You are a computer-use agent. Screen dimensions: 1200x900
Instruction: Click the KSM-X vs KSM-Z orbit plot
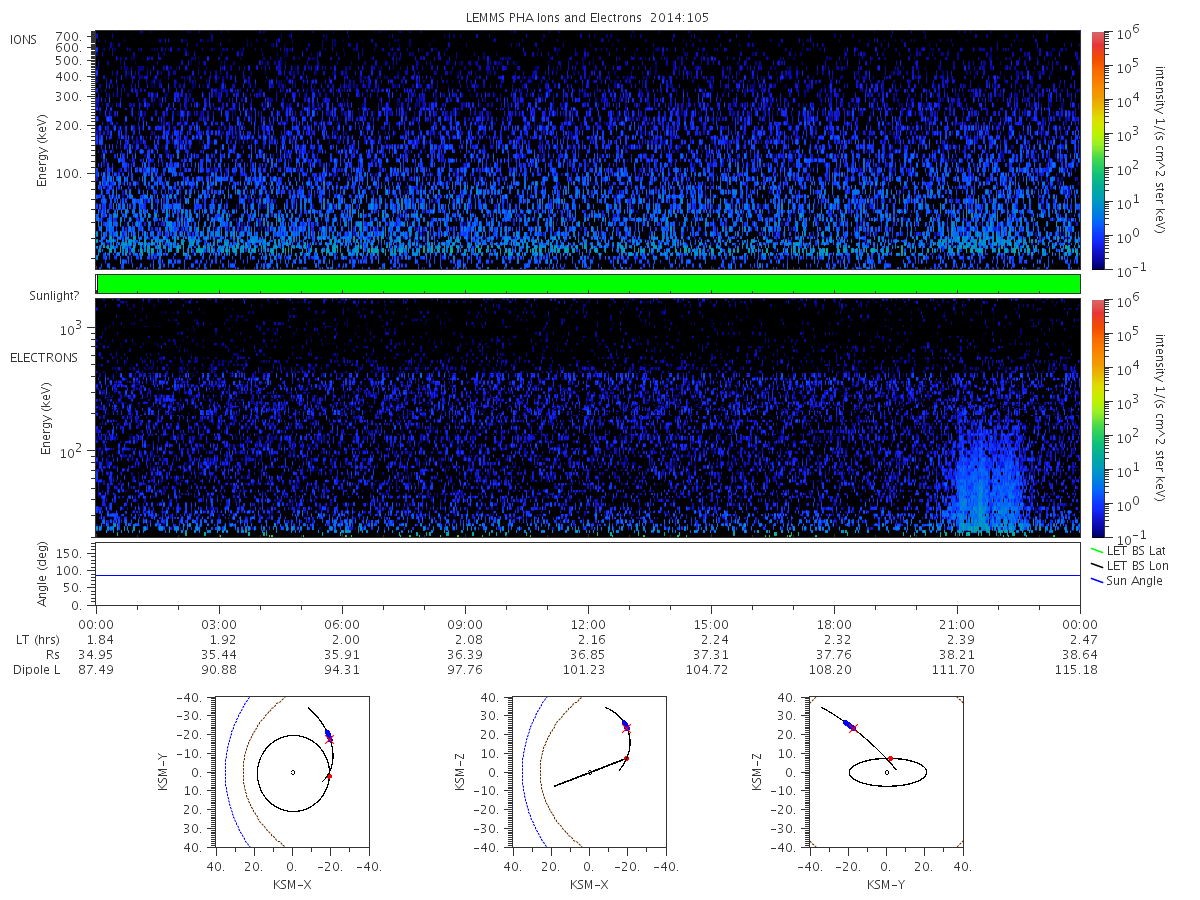tap(588, 771)
